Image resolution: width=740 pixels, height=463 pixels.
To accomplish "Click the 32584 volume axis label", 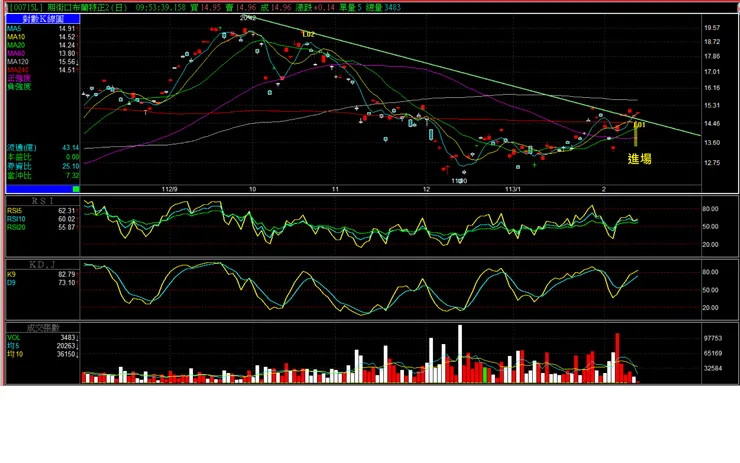I will pyautogui.click(x=713, y=368).
